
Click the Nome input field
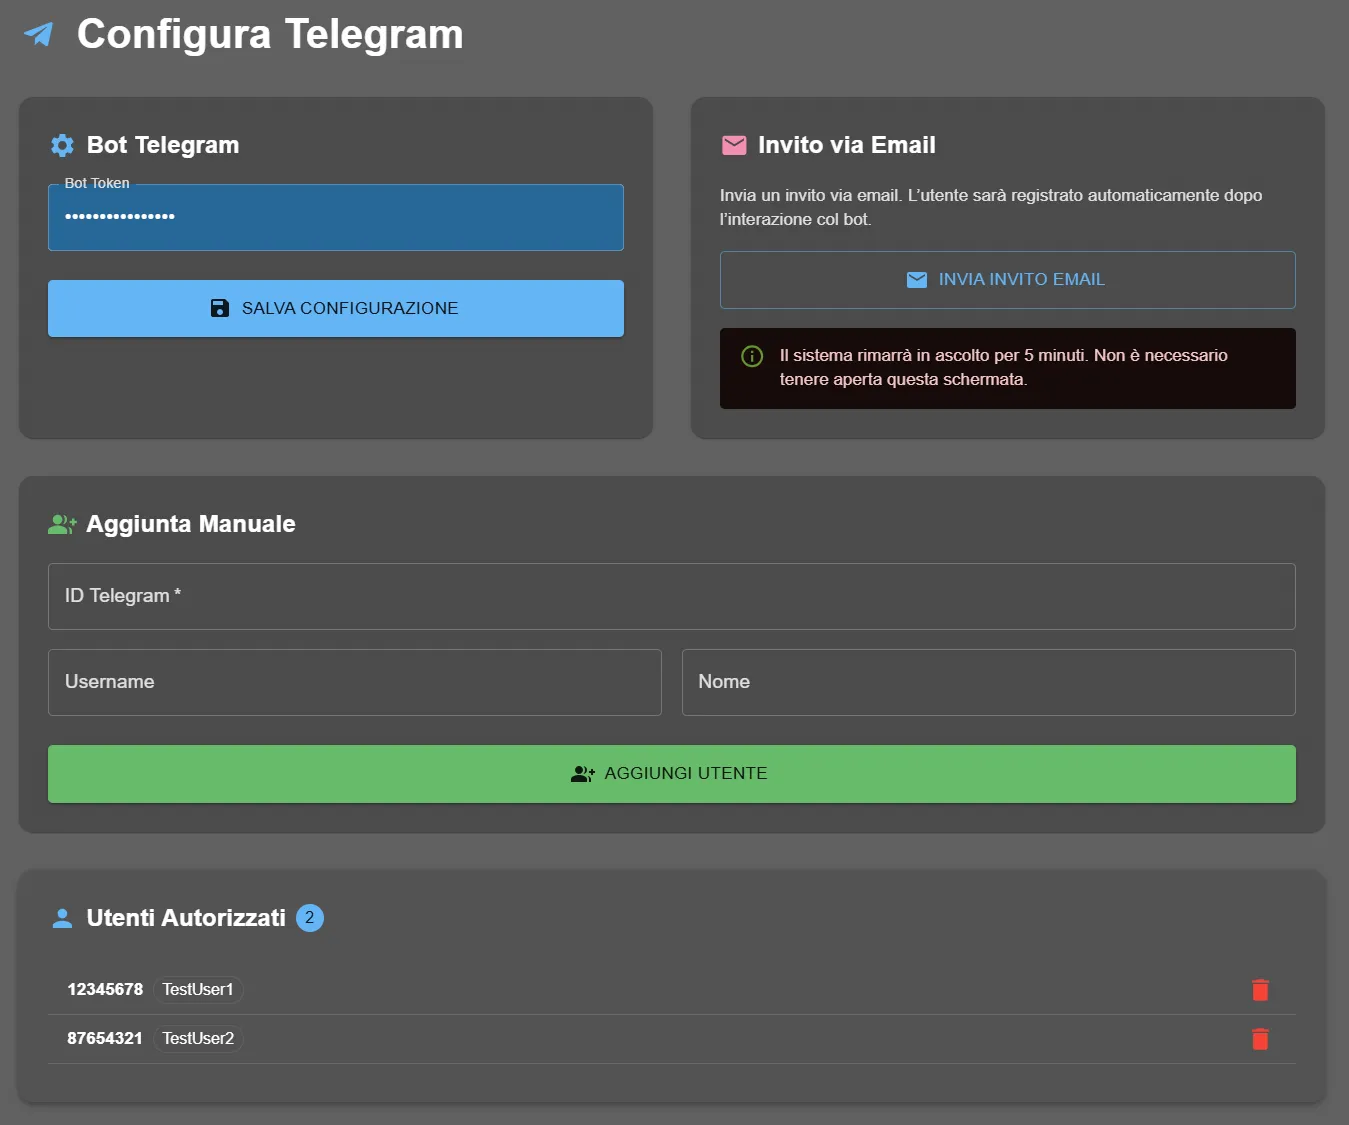point(988,682)
